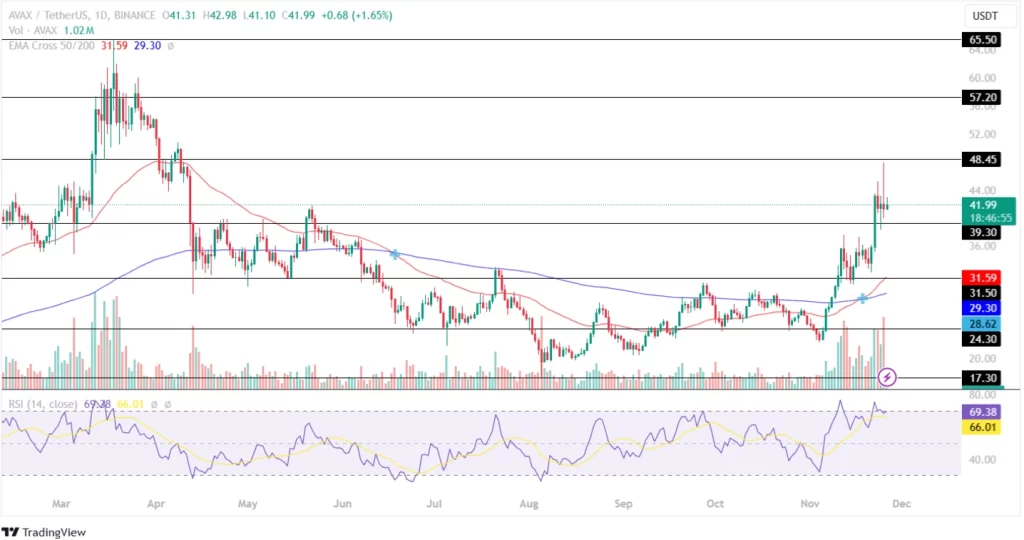Select the EMA cross marker near June
1024x540 pixels.
(x=394, y=254)
